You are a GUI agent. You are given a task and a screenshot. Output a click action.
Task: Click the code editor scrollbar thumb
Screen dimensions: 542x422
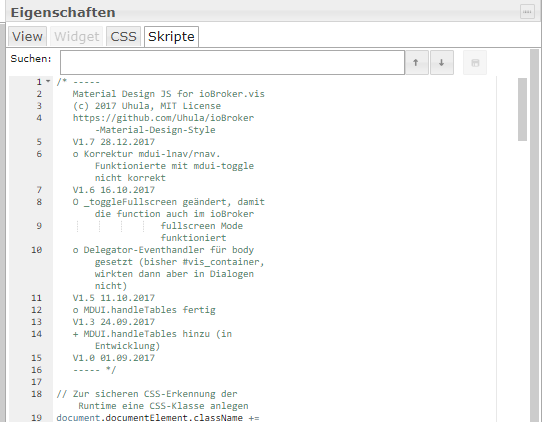pos(522,109)
